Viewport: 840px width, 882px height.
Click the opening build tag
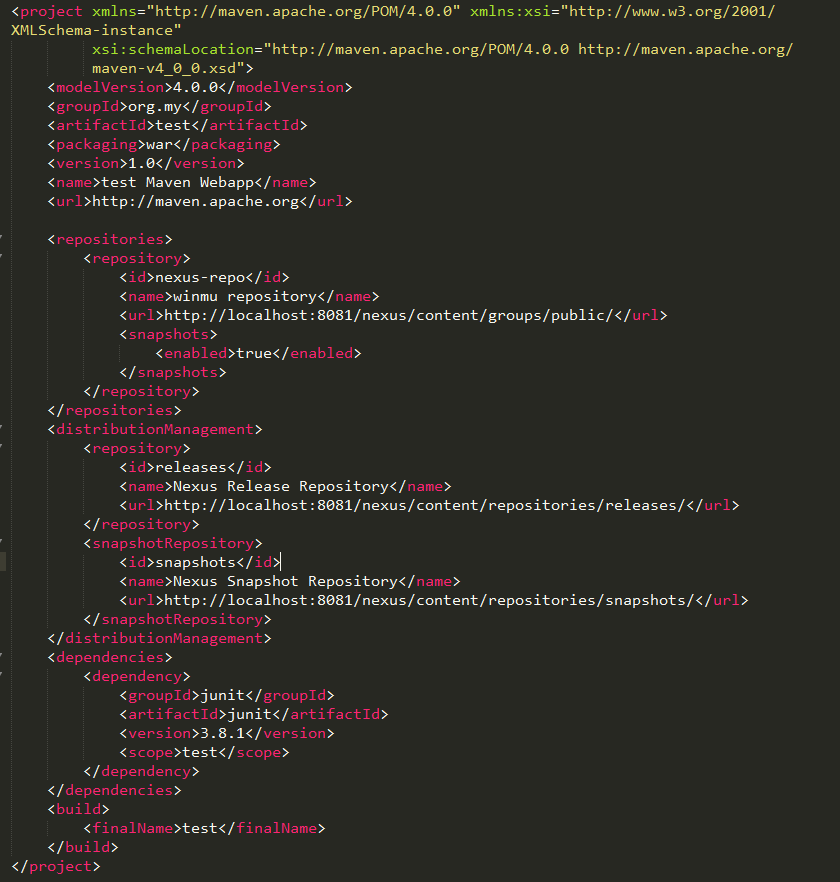pos(78,809)
